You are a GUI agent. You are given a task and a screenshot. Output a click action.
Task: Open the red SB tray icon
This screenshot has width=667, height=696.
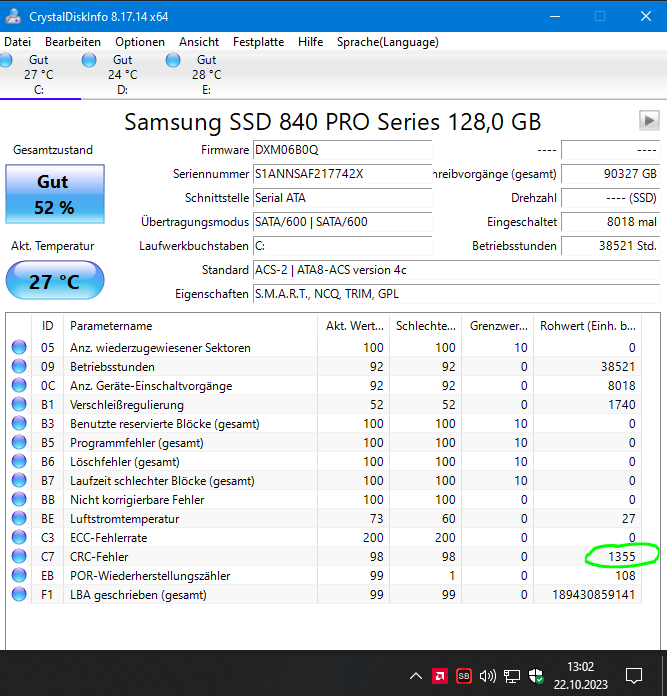point(464,676)
